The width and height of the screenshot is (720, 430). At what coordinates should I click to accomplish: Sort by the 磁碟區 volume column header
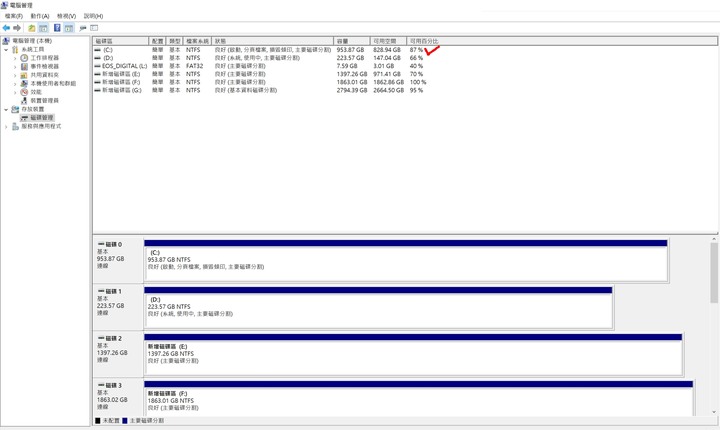121,41
